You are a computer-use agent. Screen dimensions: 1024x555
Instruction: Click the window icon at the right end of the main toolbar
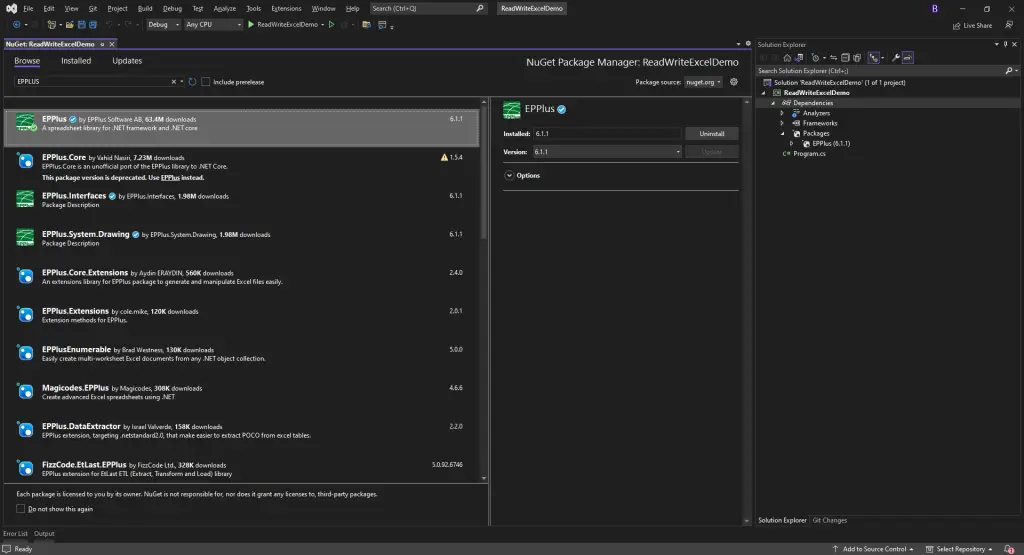click(383, 25)
